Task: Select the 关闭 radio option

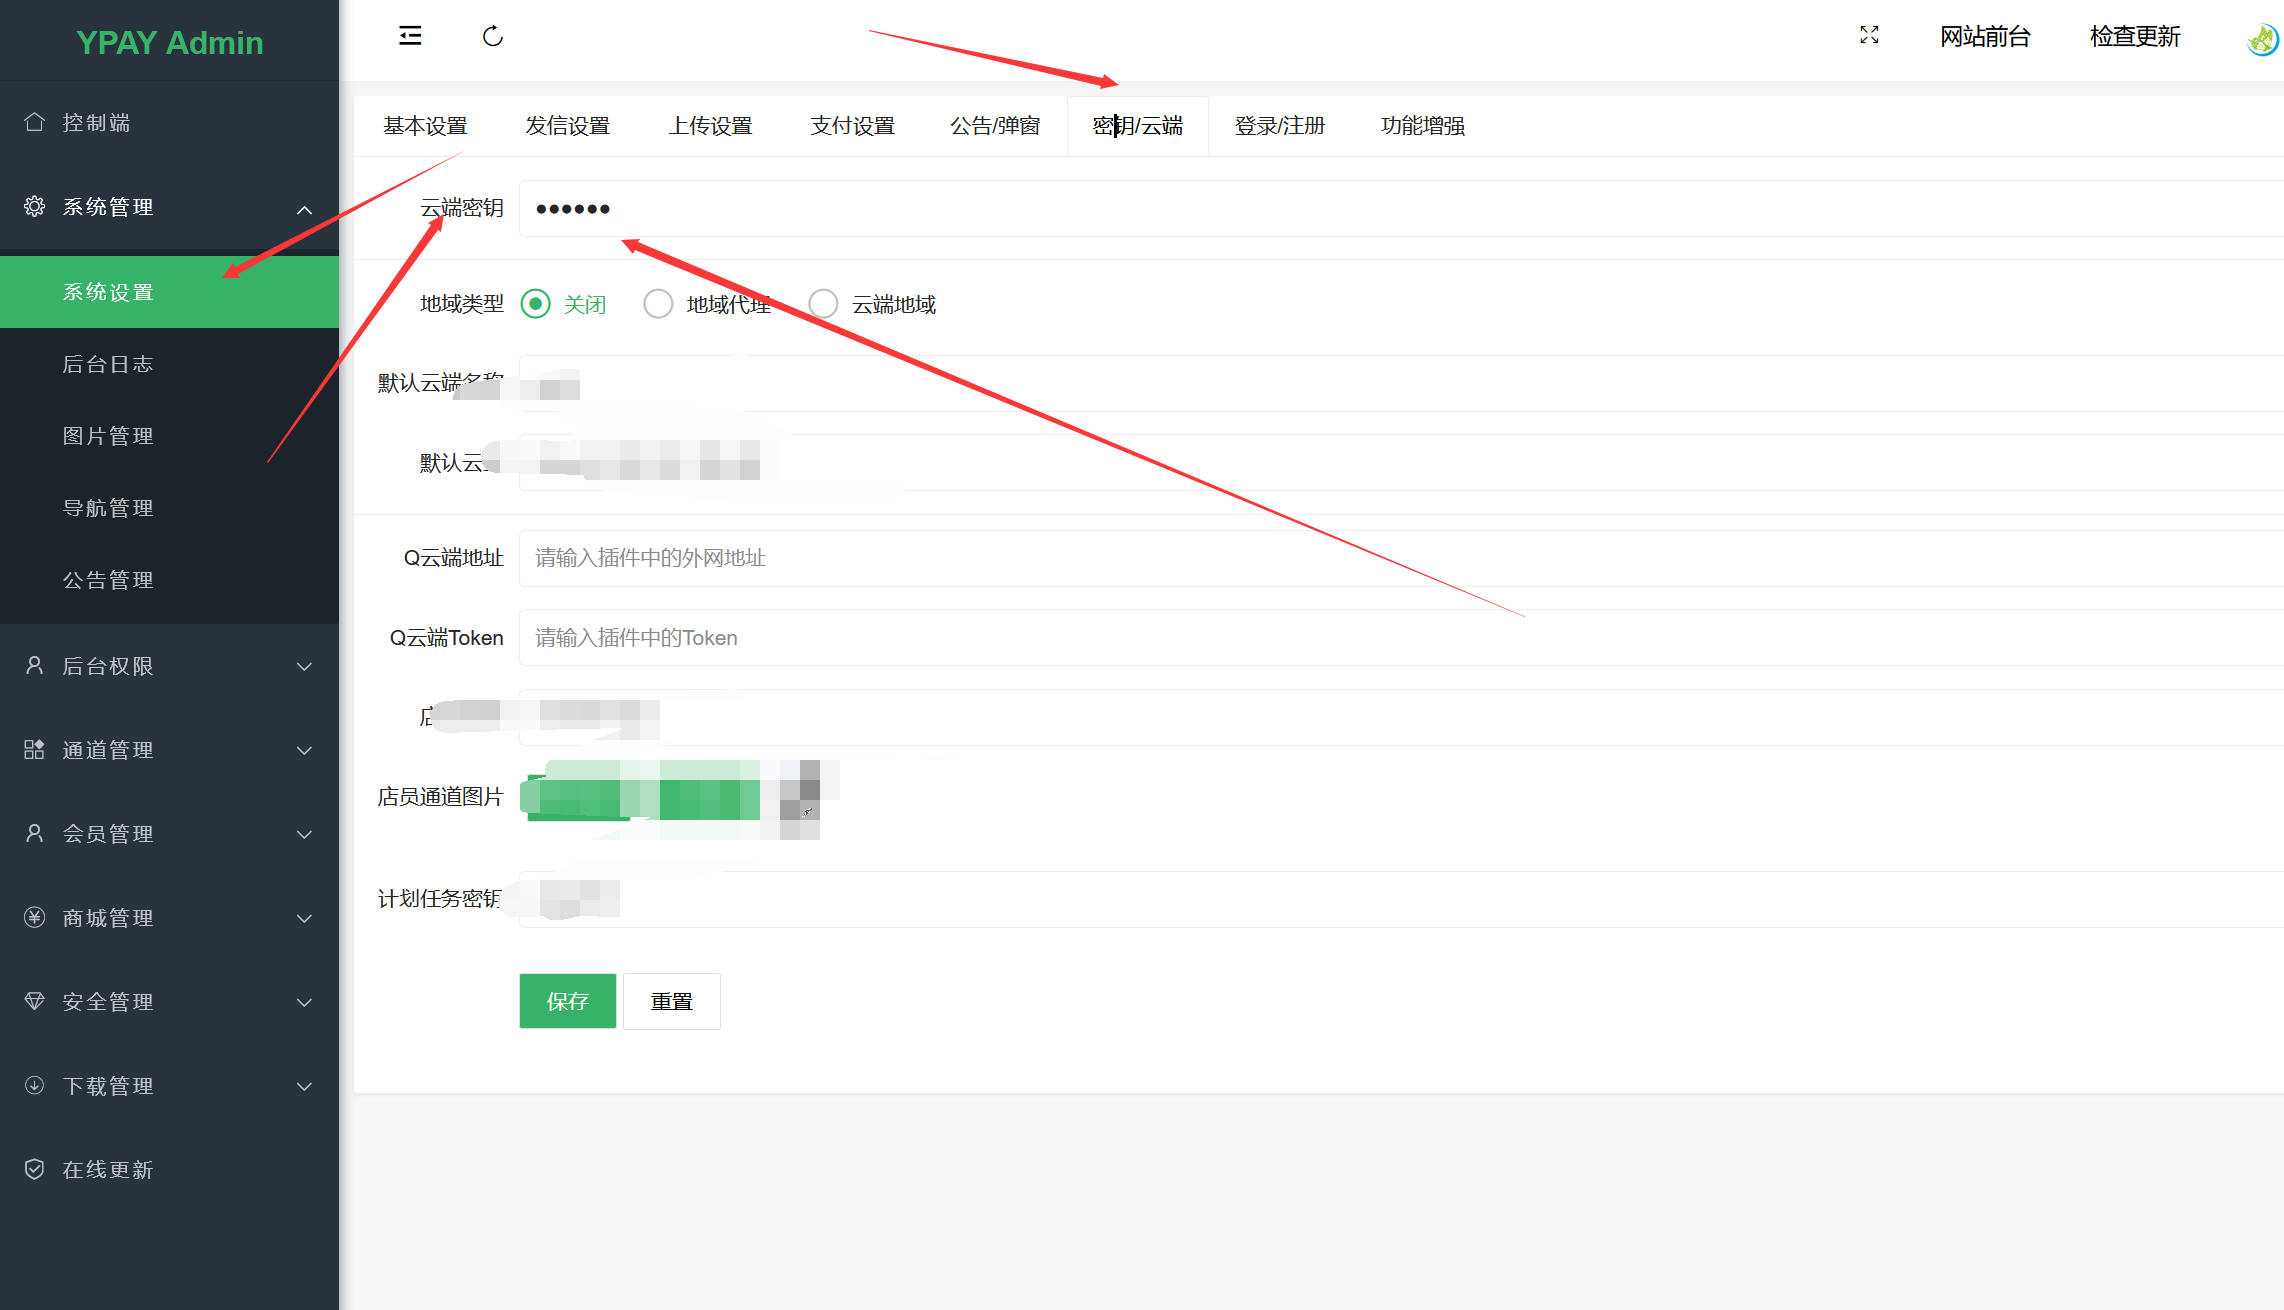Action: 536,304
